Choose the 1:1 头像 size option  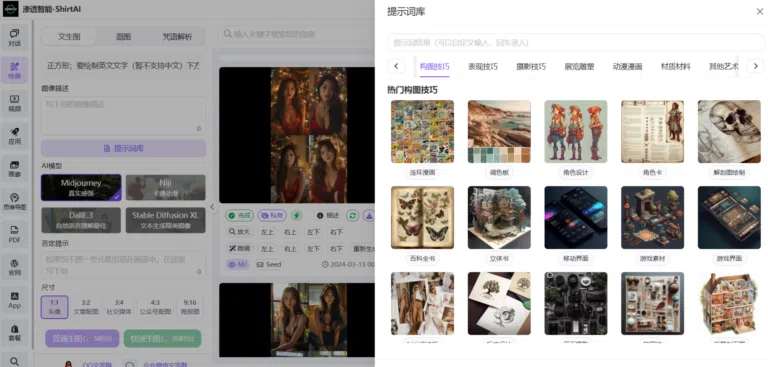coord(54,307)
